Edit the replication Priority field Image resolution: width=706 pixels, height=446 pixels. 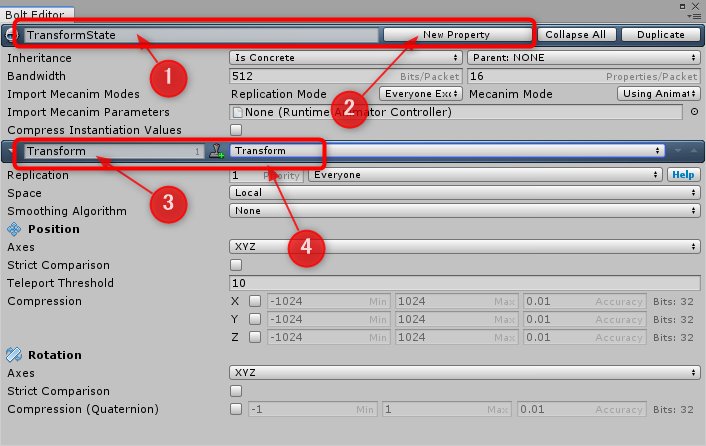(267, 175)
